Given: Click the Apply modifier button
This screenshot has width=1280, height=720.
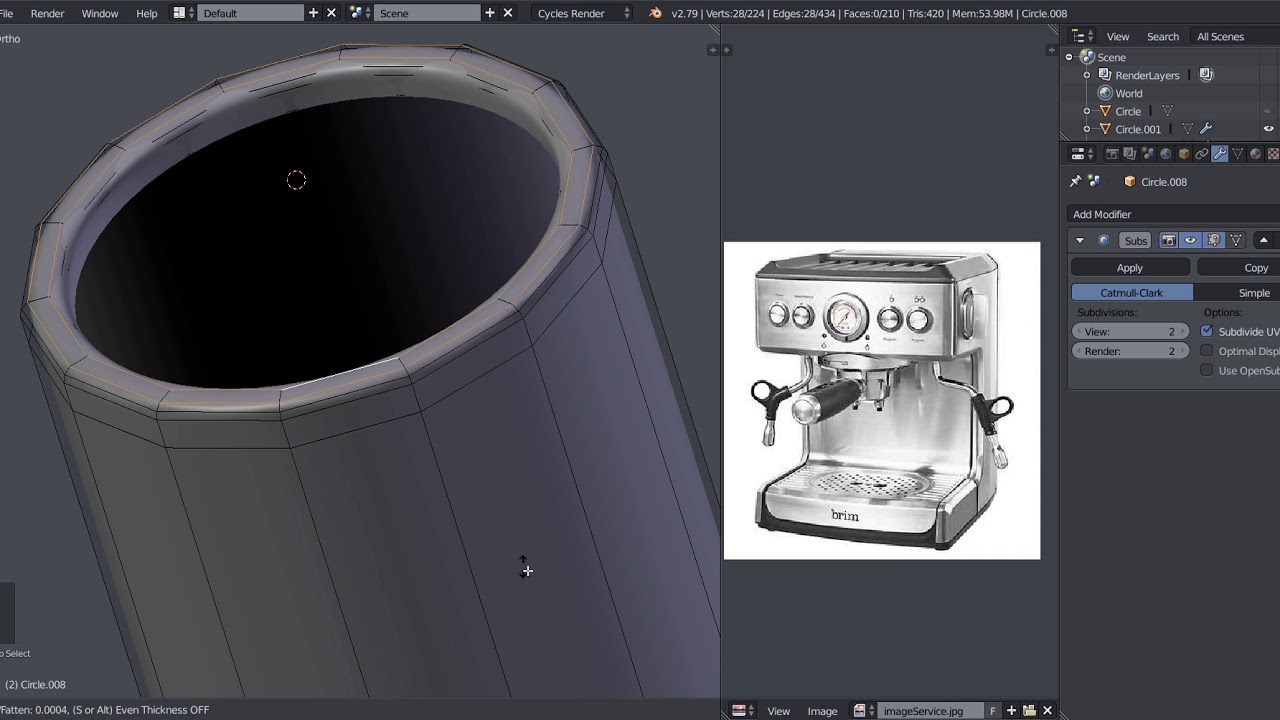Looking at the screenshot, I should click(1130, 268).
